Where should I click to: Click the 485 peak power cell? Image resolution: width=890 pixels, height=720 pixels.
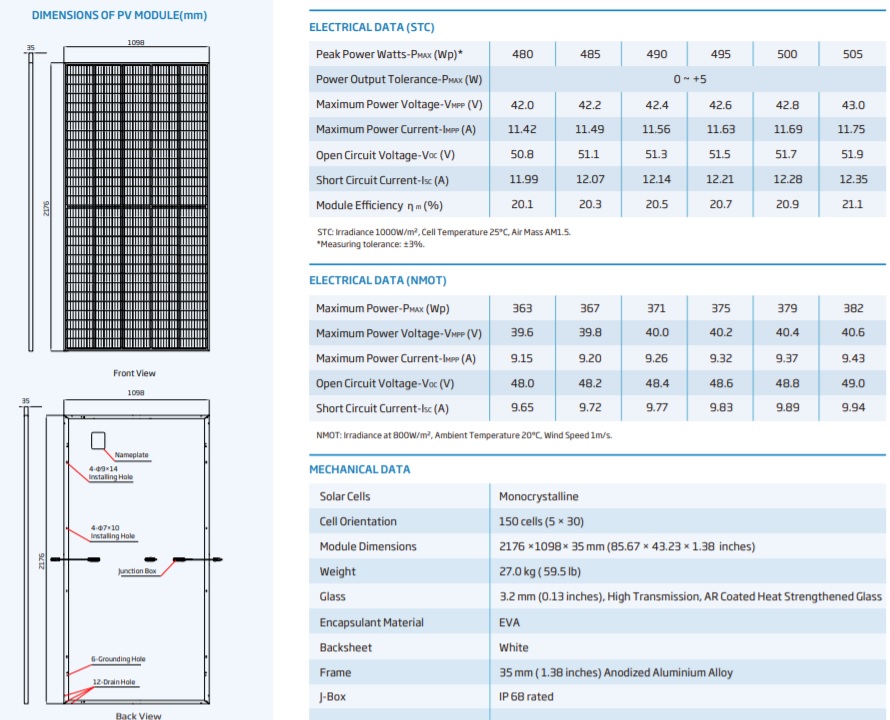click(590, 54)
